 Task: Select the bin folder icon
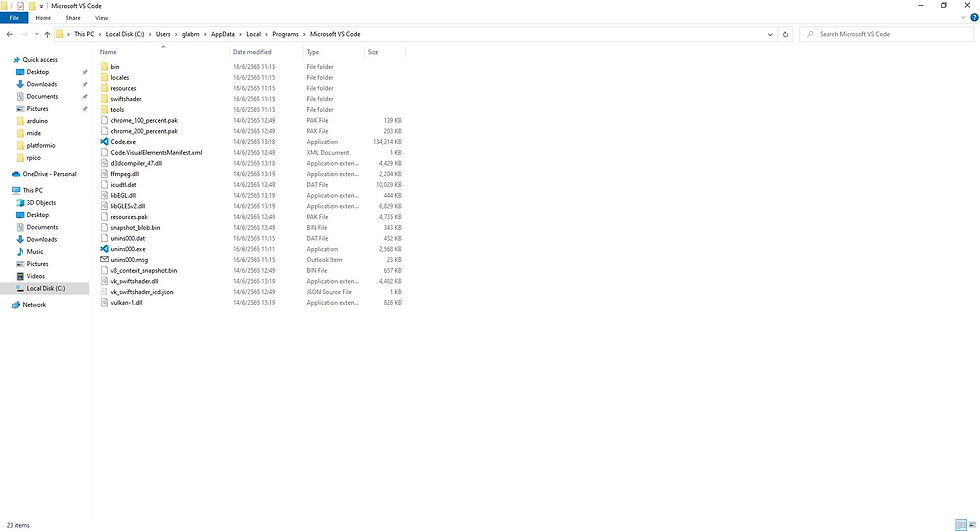pyautogui.click(x=104, y=67)
